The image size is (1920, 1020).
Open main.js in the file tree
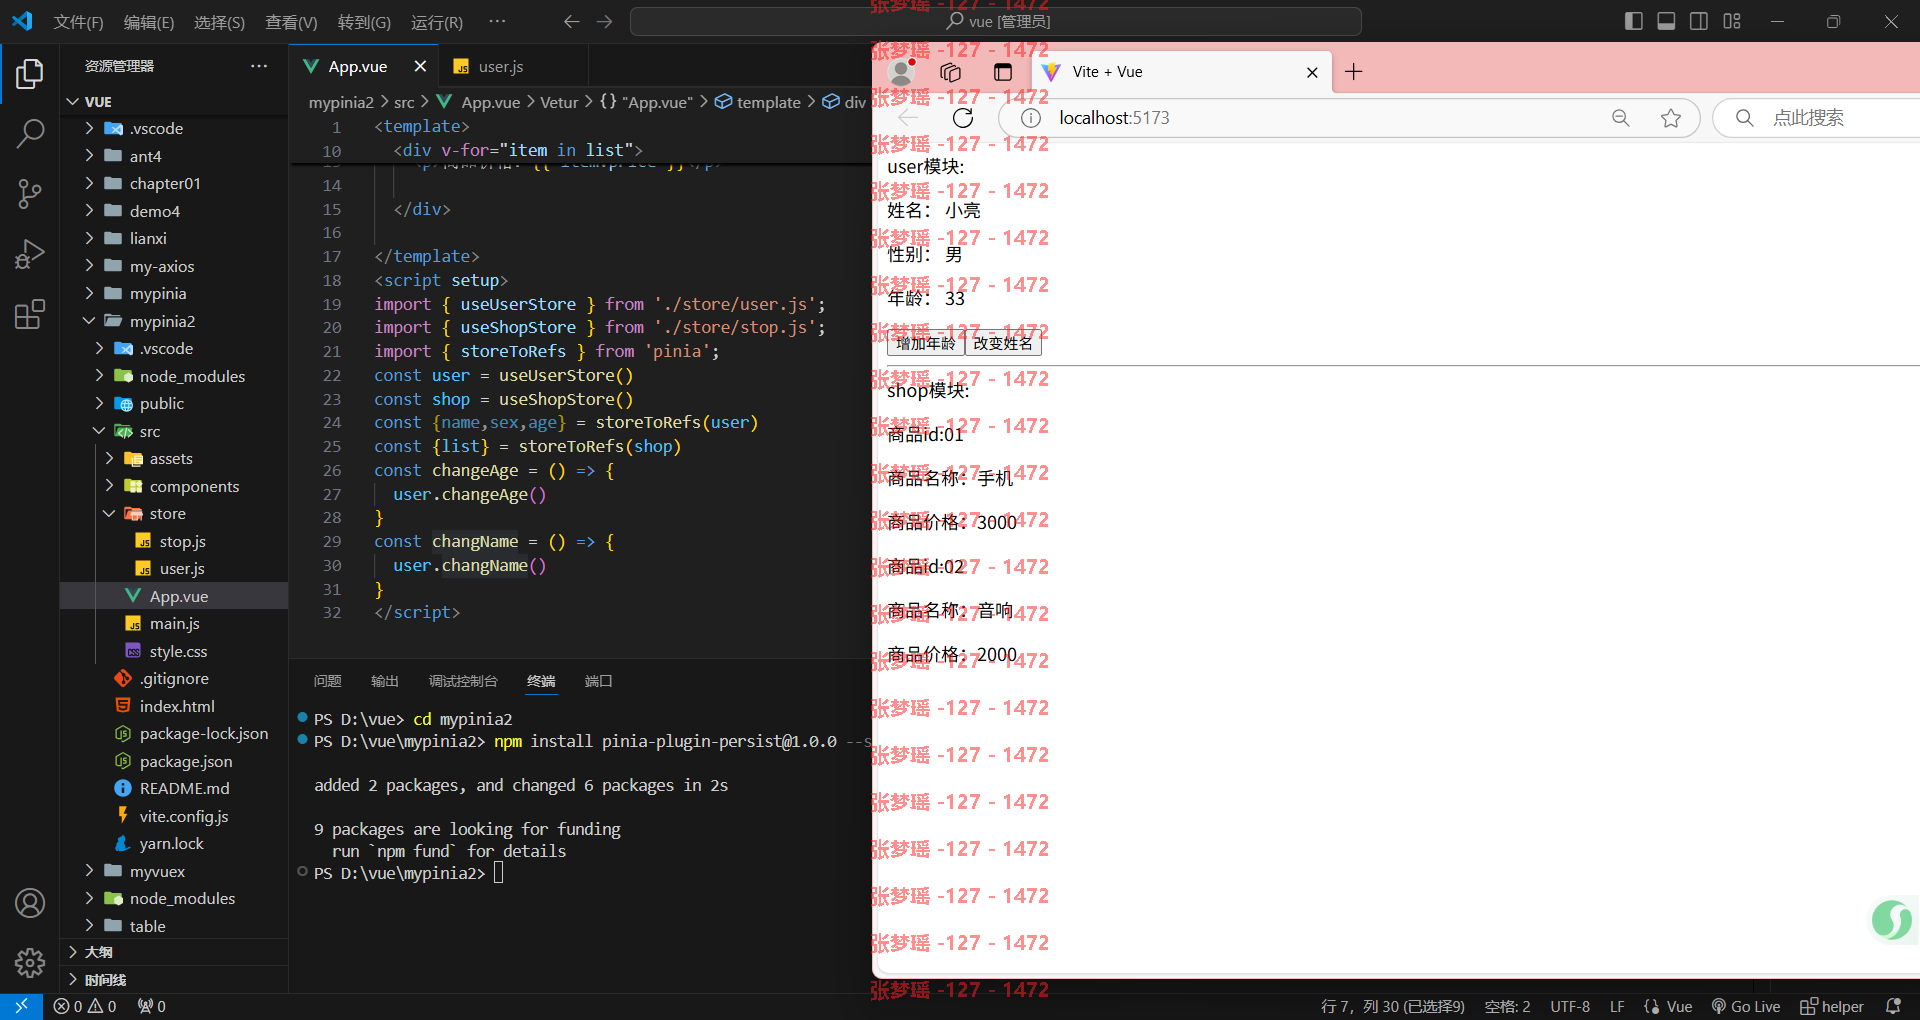click(x=174, y=624)
